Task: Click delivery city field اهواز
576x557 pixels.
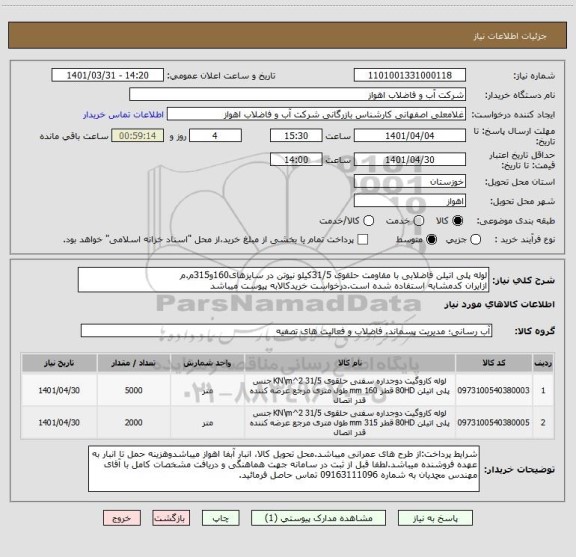Action: point(410,201)
